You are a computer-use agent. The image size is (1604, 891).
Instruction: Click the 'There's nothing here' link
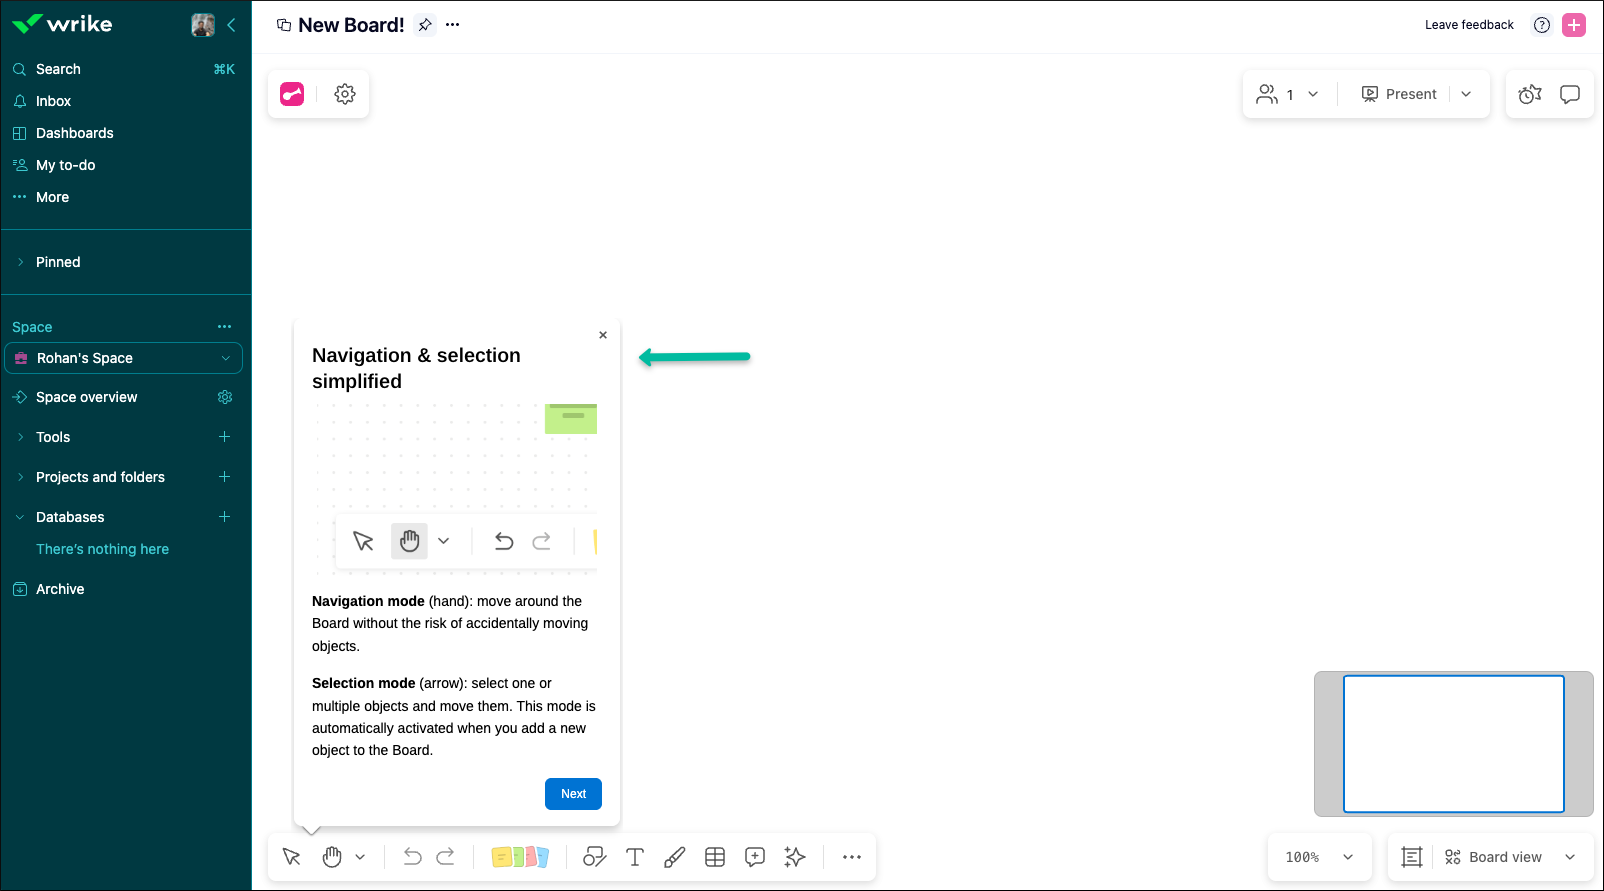pos(103,549)
